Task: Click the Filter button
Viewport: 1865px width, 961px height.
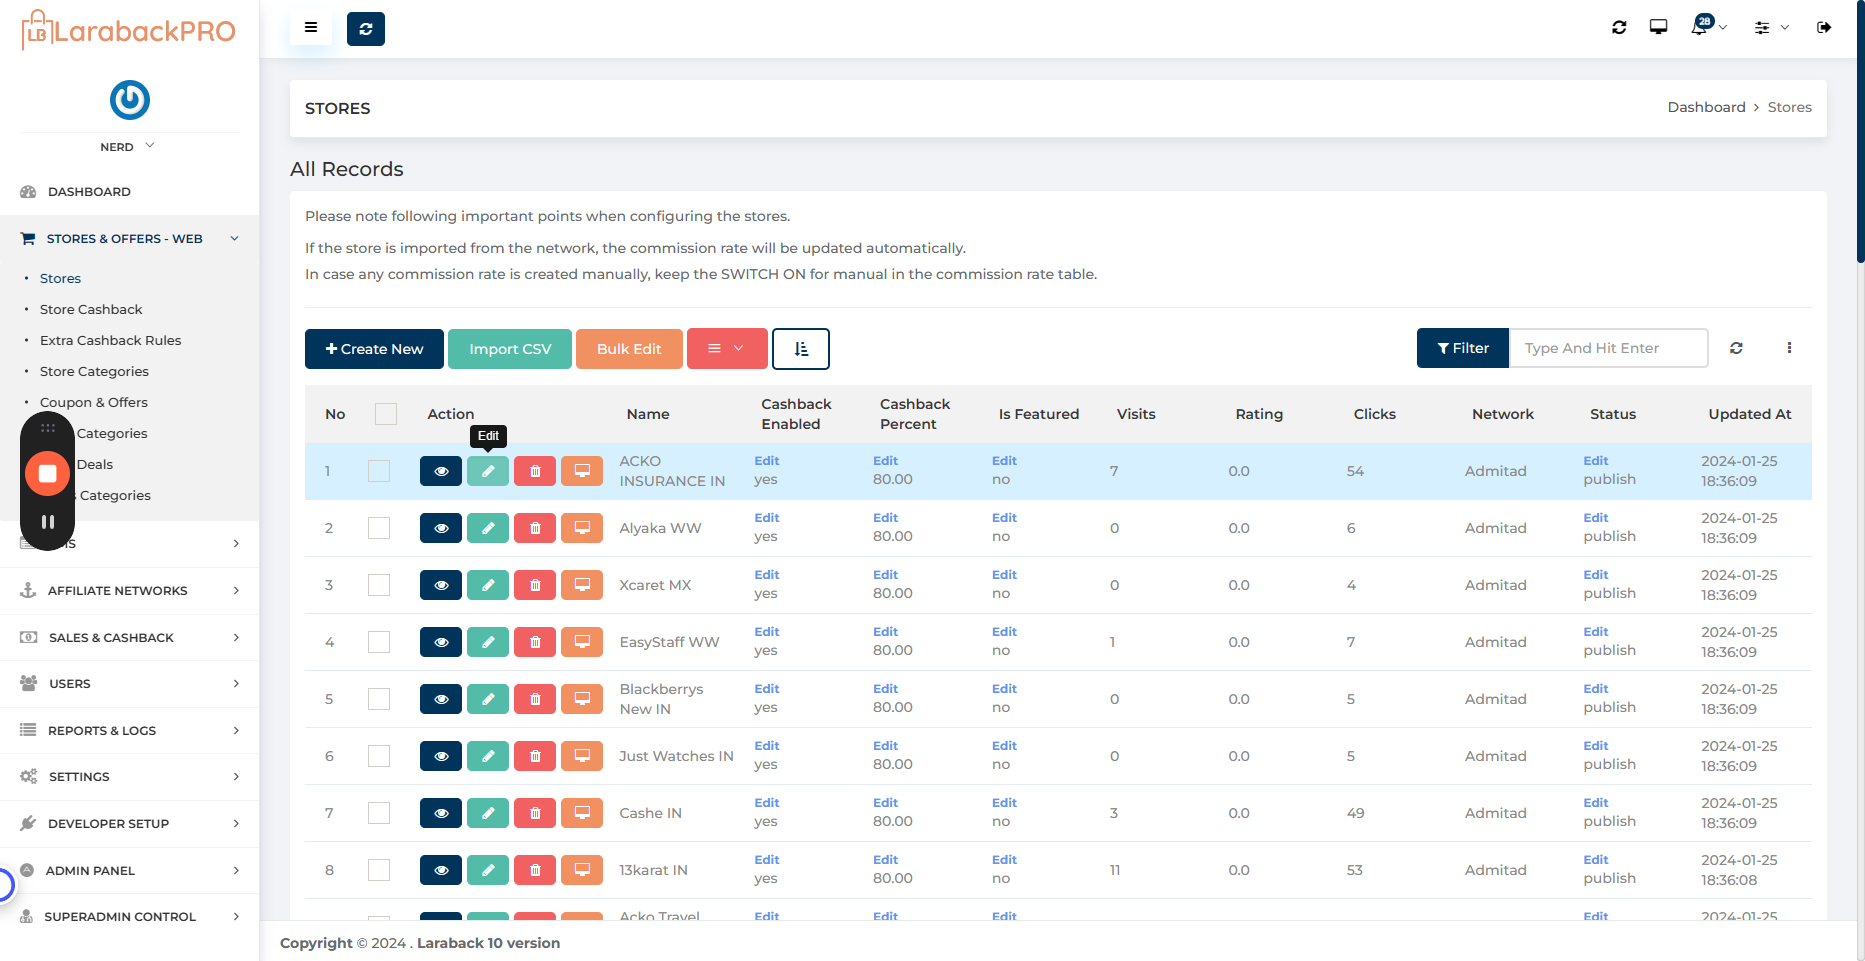Action: (x=1463, y=348)
